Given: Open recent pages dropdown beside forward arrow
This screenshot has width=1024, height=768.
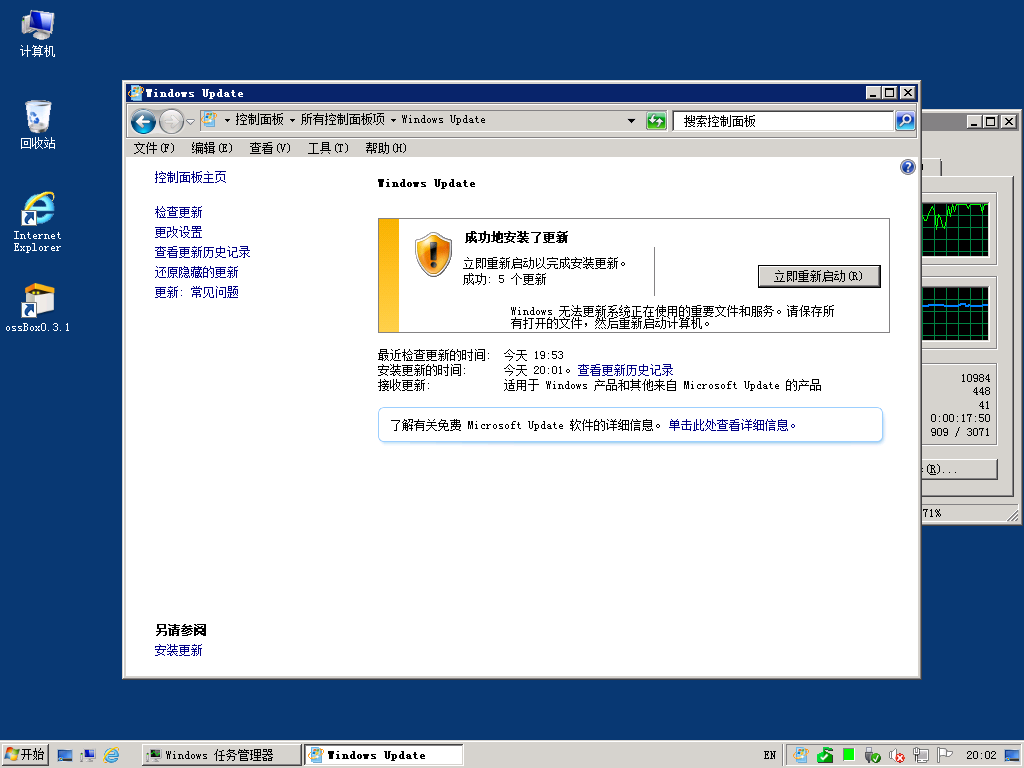Looking at the screenshot, I should 190,121.
